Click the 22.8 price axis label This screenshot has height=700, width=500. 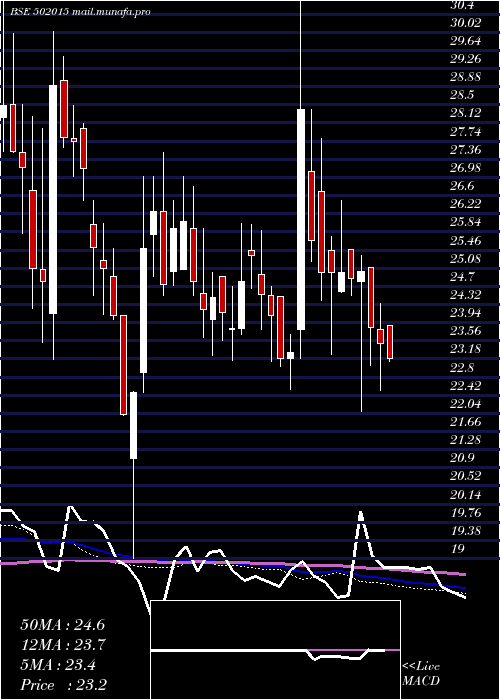pyautogui.click(x=462, y=367)
